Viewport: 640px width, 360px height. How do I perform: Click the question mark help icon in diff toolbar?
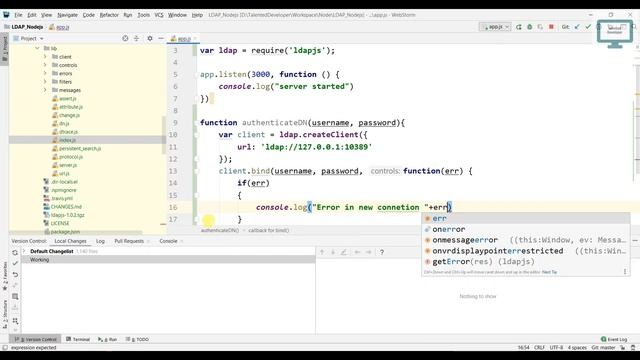click(x=382, y=252)
